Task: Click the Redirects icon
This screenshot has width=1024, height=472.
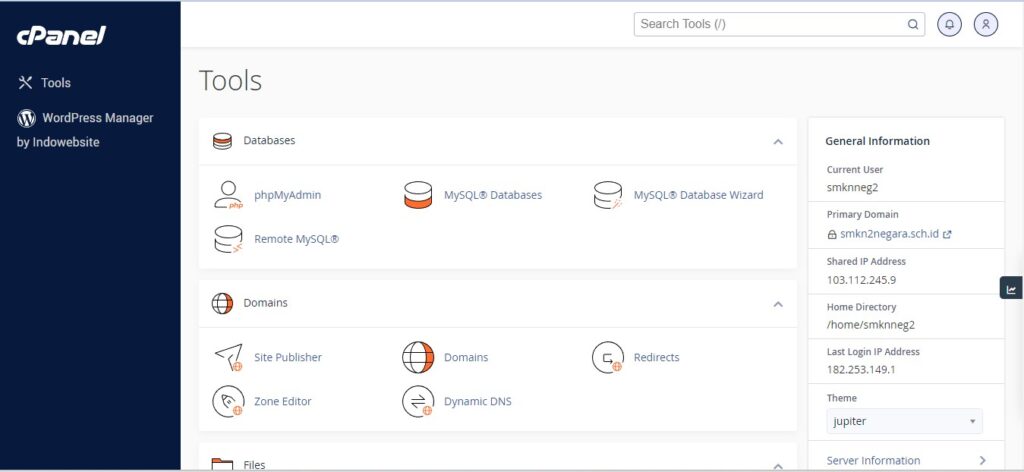Action: point(608,358)
